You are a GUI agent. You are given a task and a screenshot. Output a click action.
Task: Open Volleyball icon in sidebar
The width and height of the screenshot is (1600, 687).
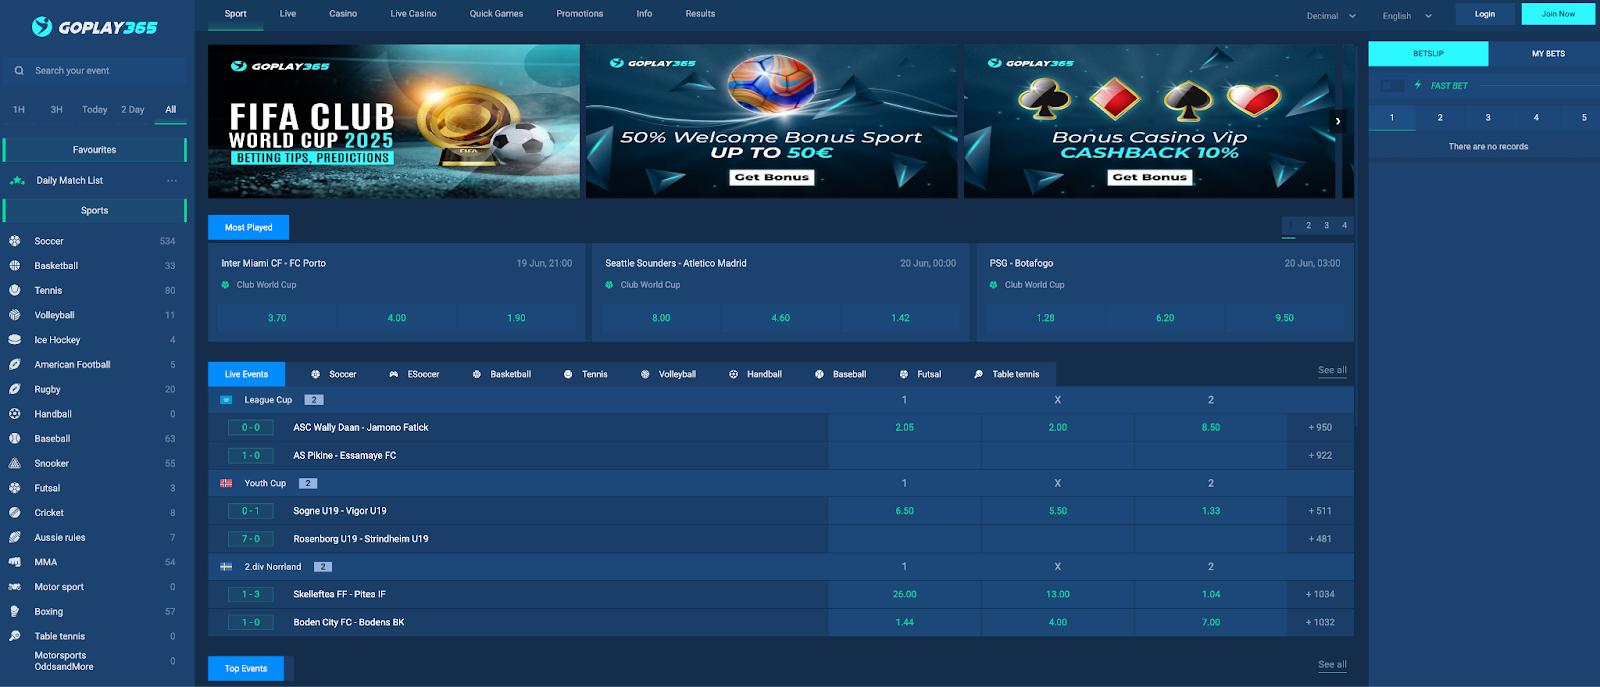(x=15, y=315)
